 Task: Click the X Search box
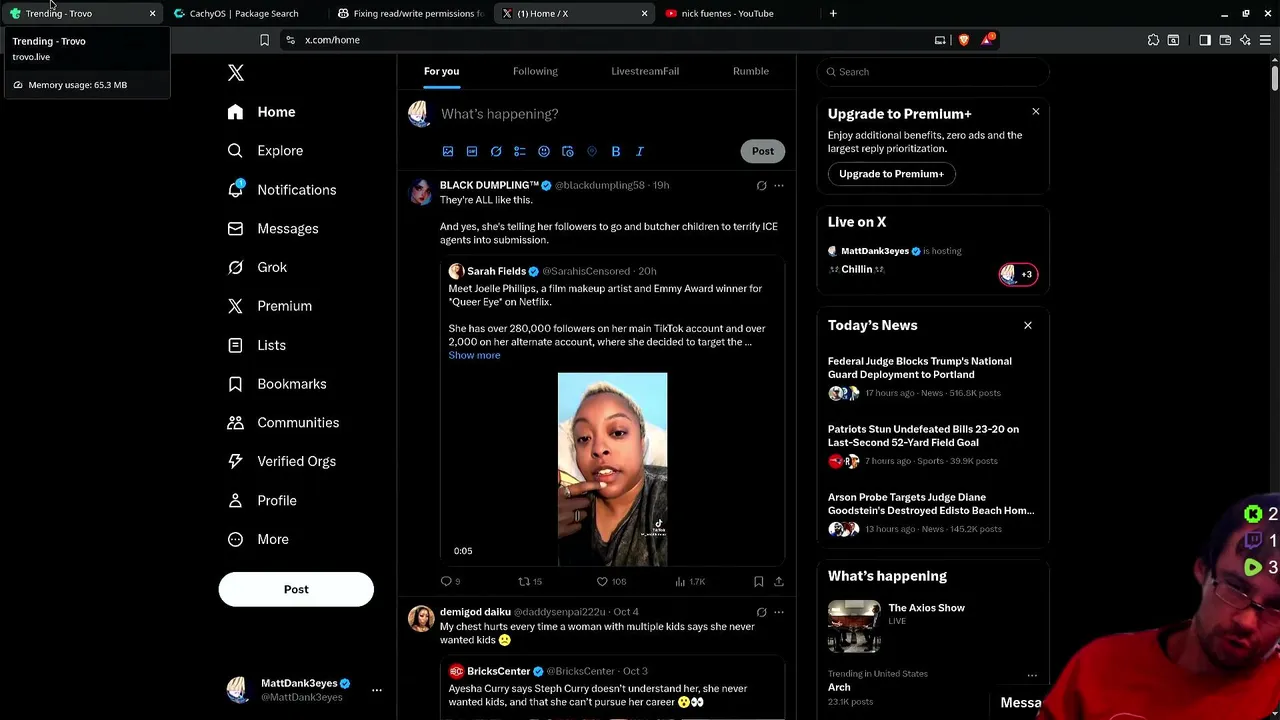[933, 72]
